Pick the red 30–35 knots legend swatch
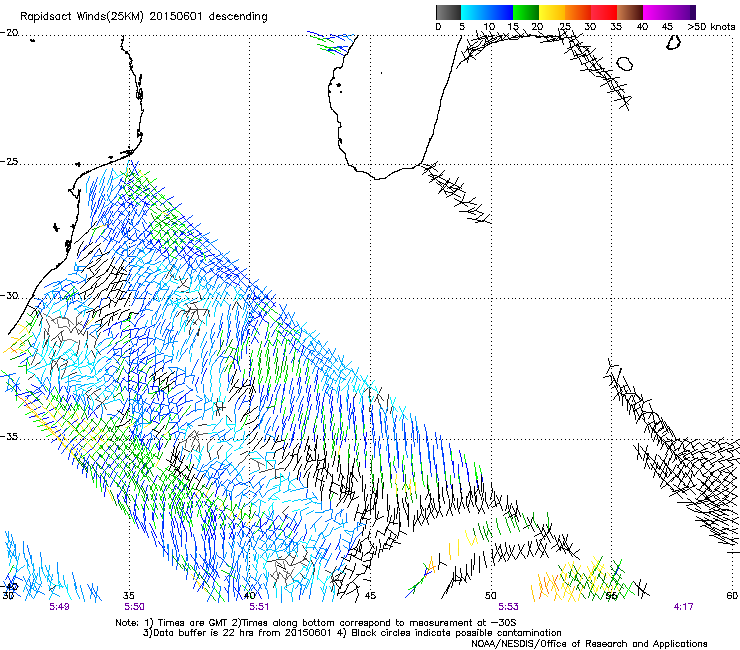The height and width of the screenshot is (650, 740). 604,12
